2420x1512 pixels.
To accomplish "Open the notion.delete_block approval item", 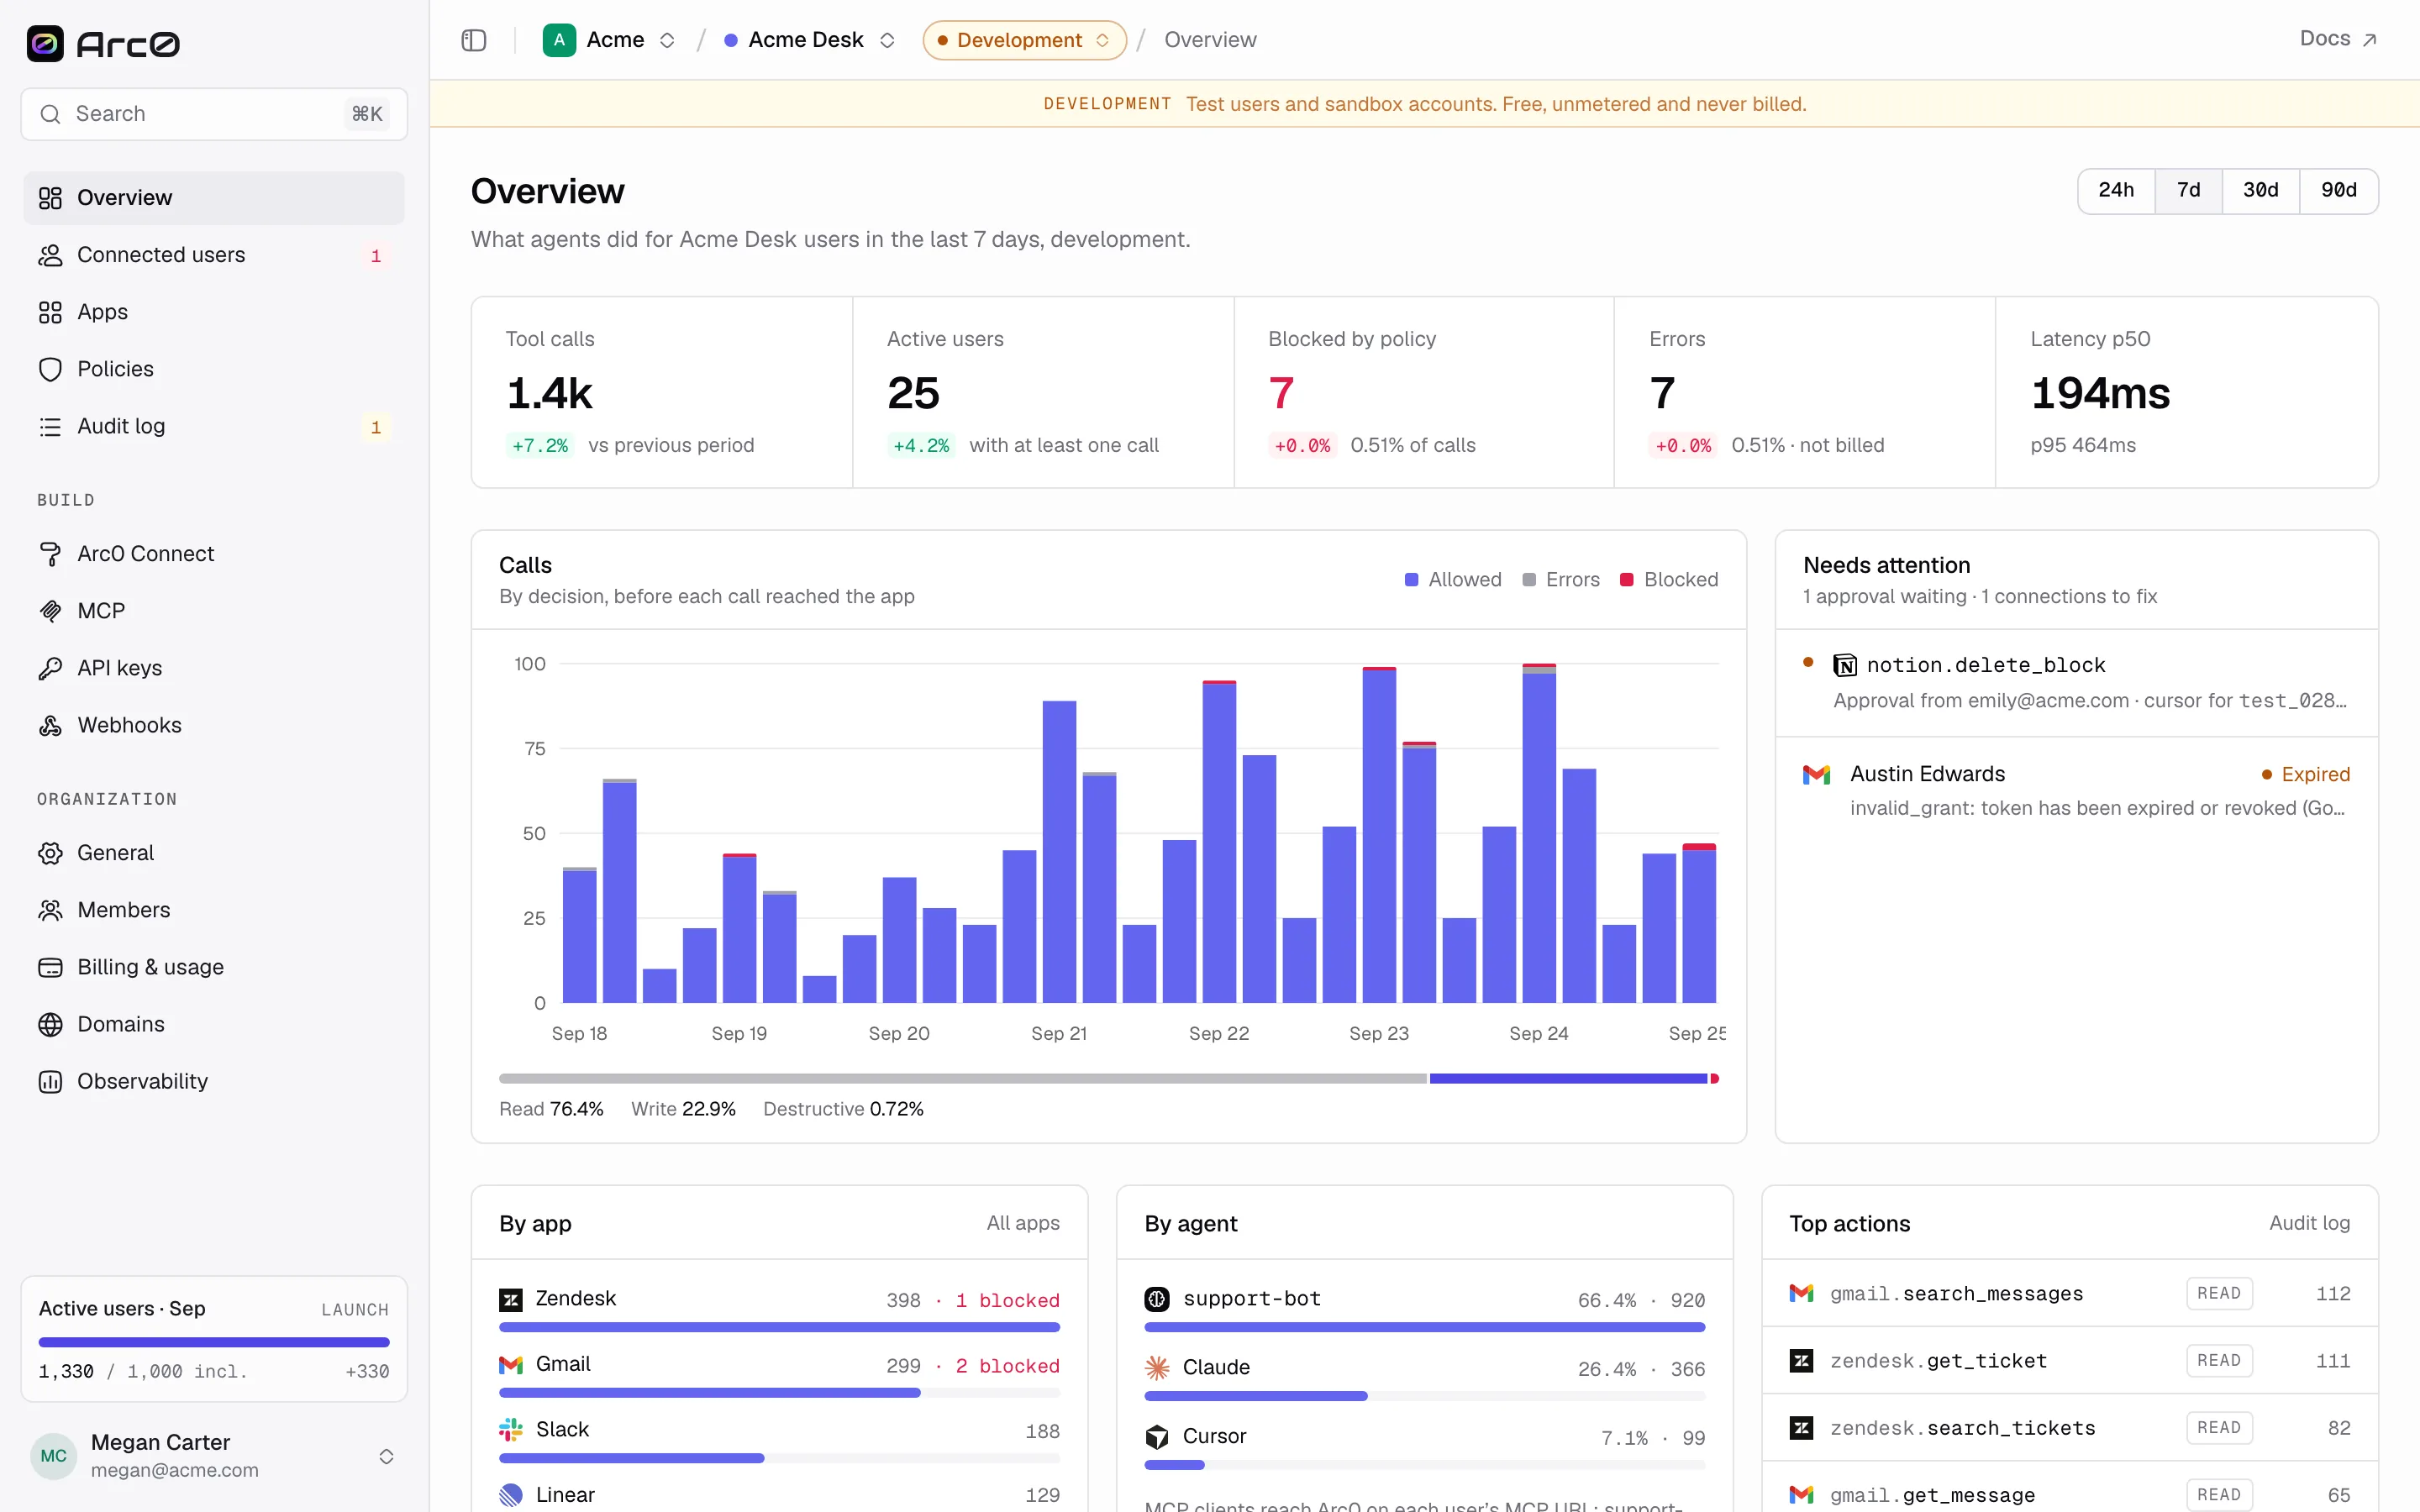I will coord(2076,683).
